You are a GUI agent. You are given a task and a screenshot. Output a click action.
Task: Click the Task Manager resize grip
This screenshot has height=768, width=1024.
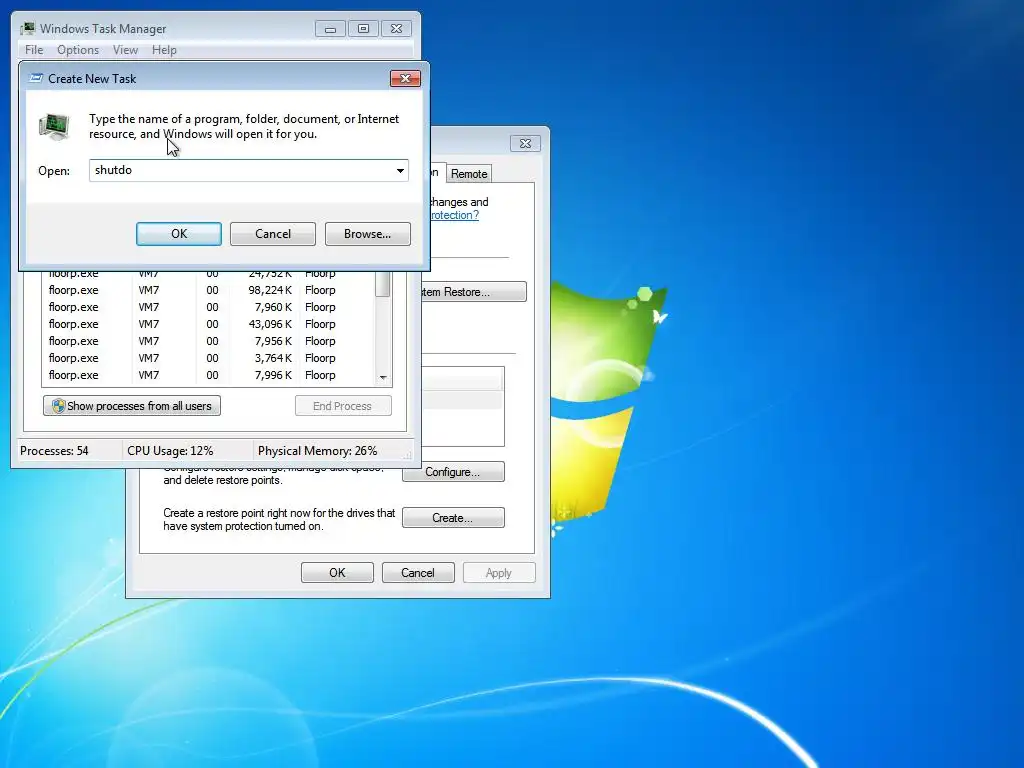click(x=408, y=455)
